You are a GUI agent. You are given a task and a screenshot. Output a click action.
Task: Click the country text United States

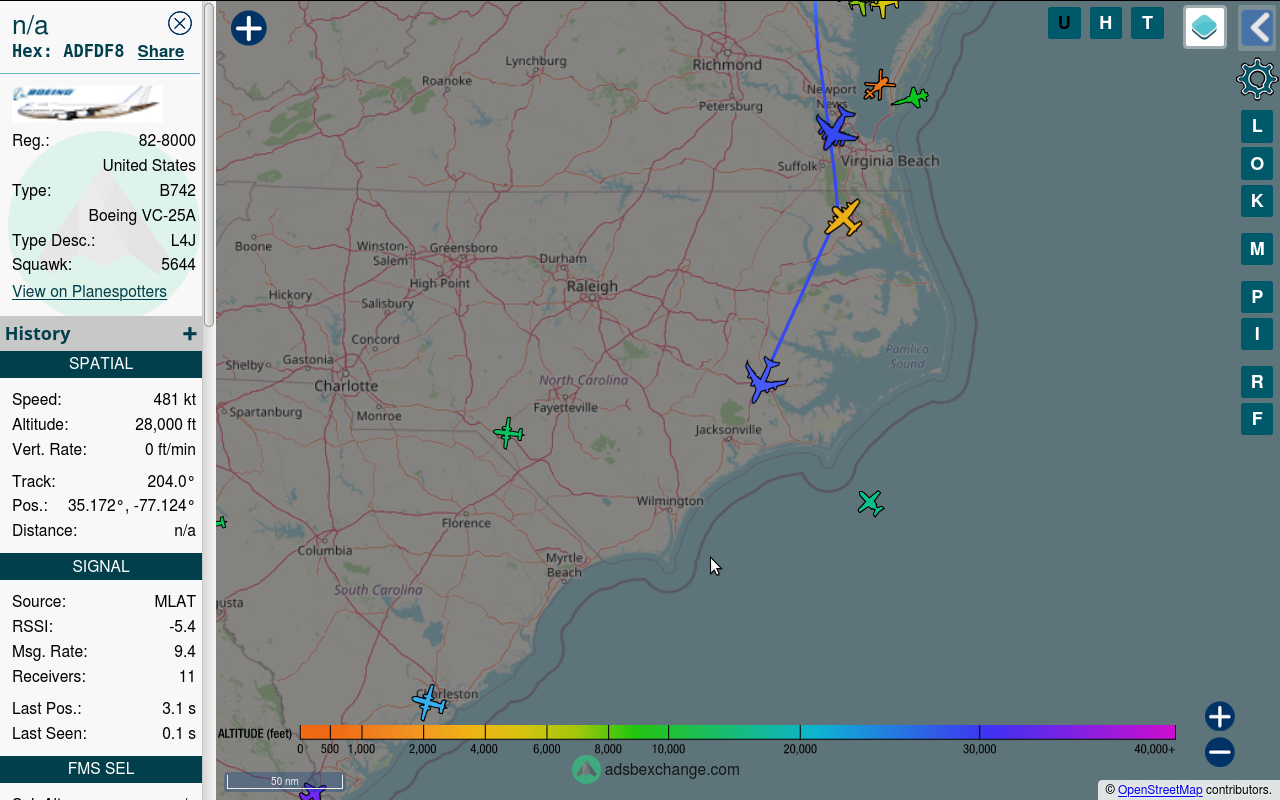point(149,165)
